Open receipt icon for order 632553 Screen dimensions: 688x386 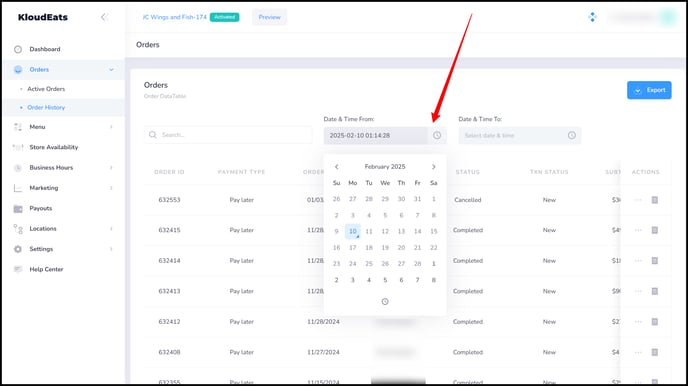(655, 200)
